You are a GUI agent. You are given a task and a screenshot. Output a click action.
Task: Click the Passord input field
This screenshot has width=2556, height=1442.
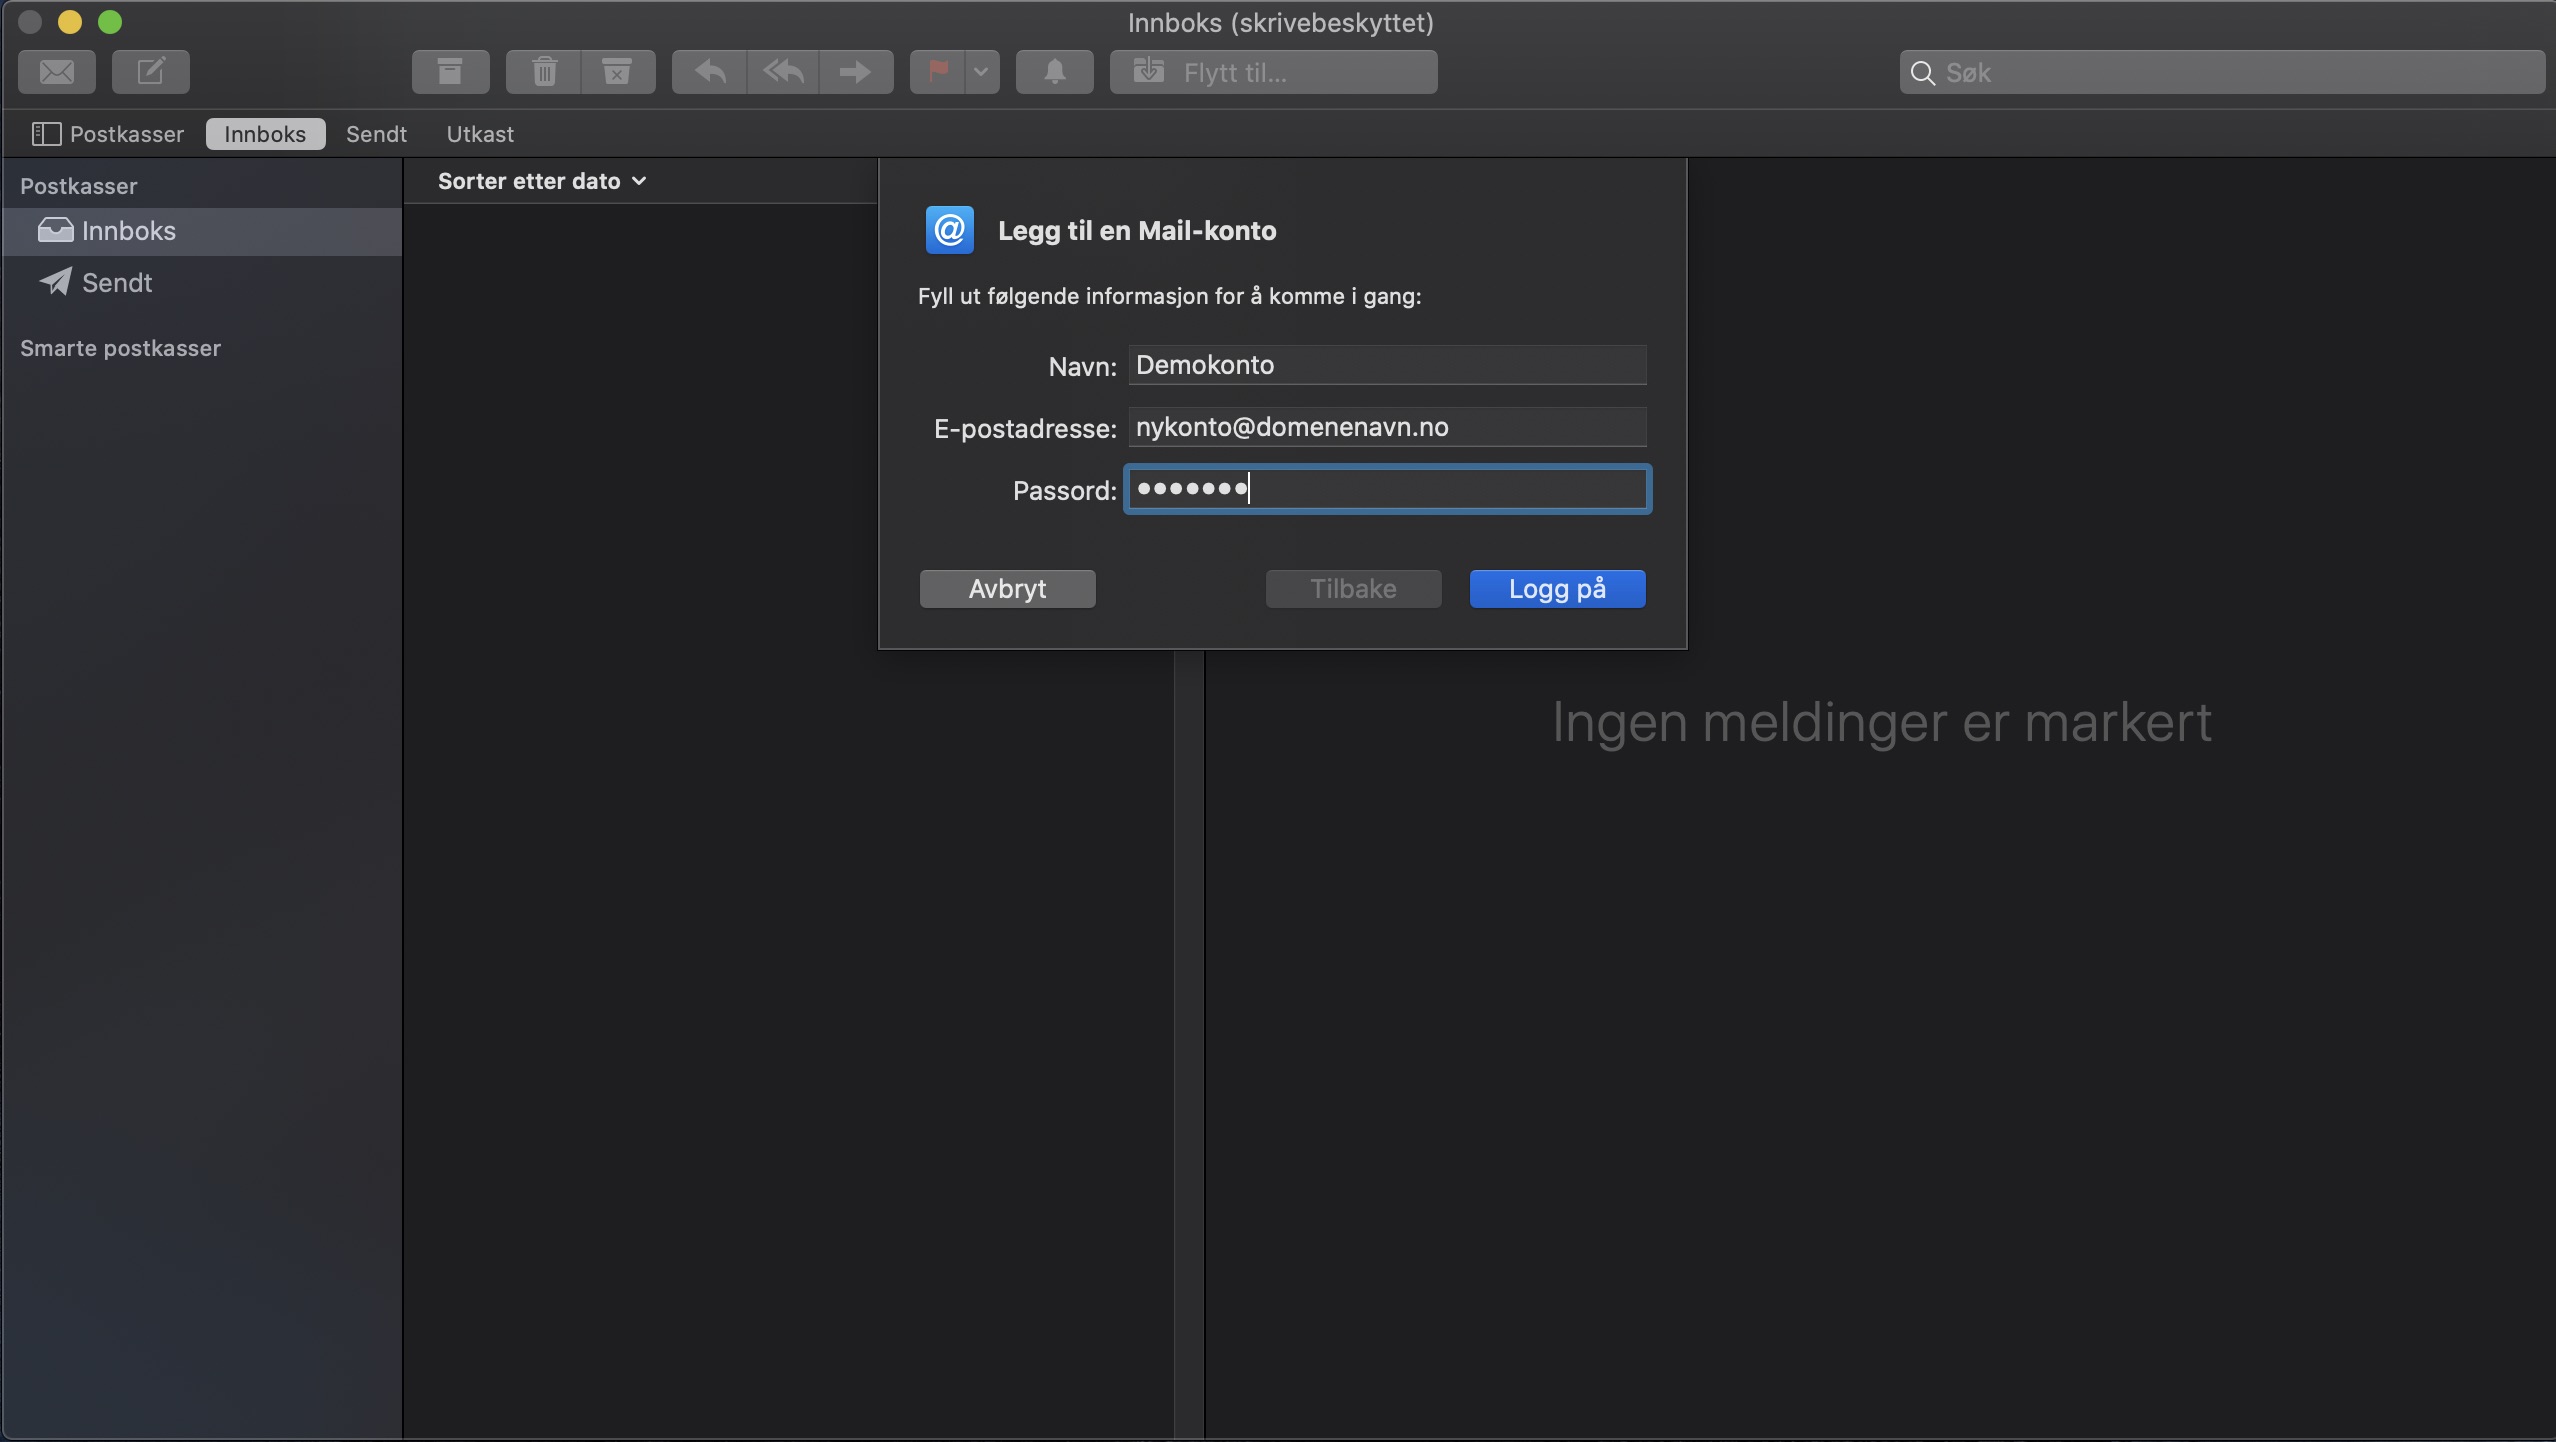[1387, 489]
